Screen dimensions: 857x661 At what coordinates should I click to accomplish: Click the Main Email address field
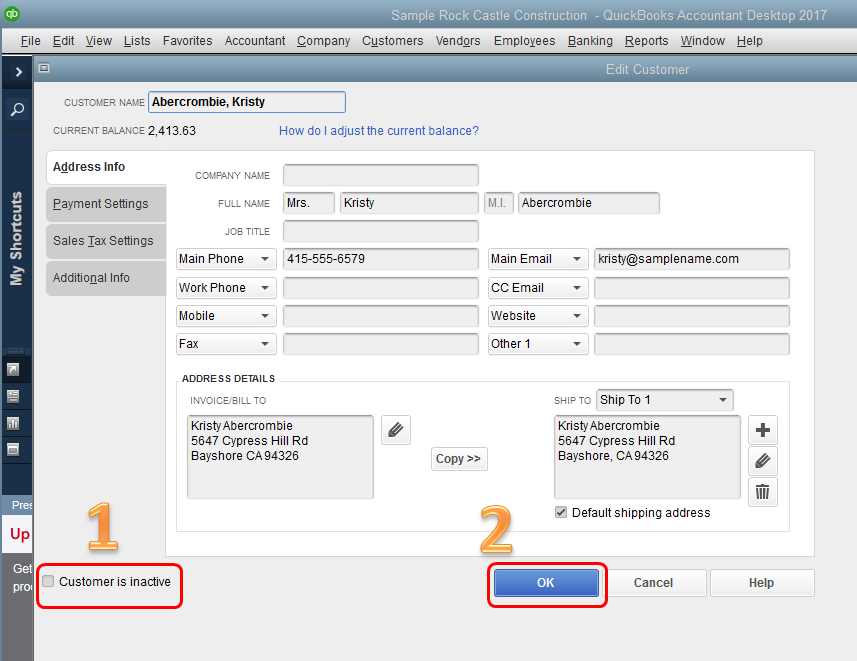click(691, 259)
